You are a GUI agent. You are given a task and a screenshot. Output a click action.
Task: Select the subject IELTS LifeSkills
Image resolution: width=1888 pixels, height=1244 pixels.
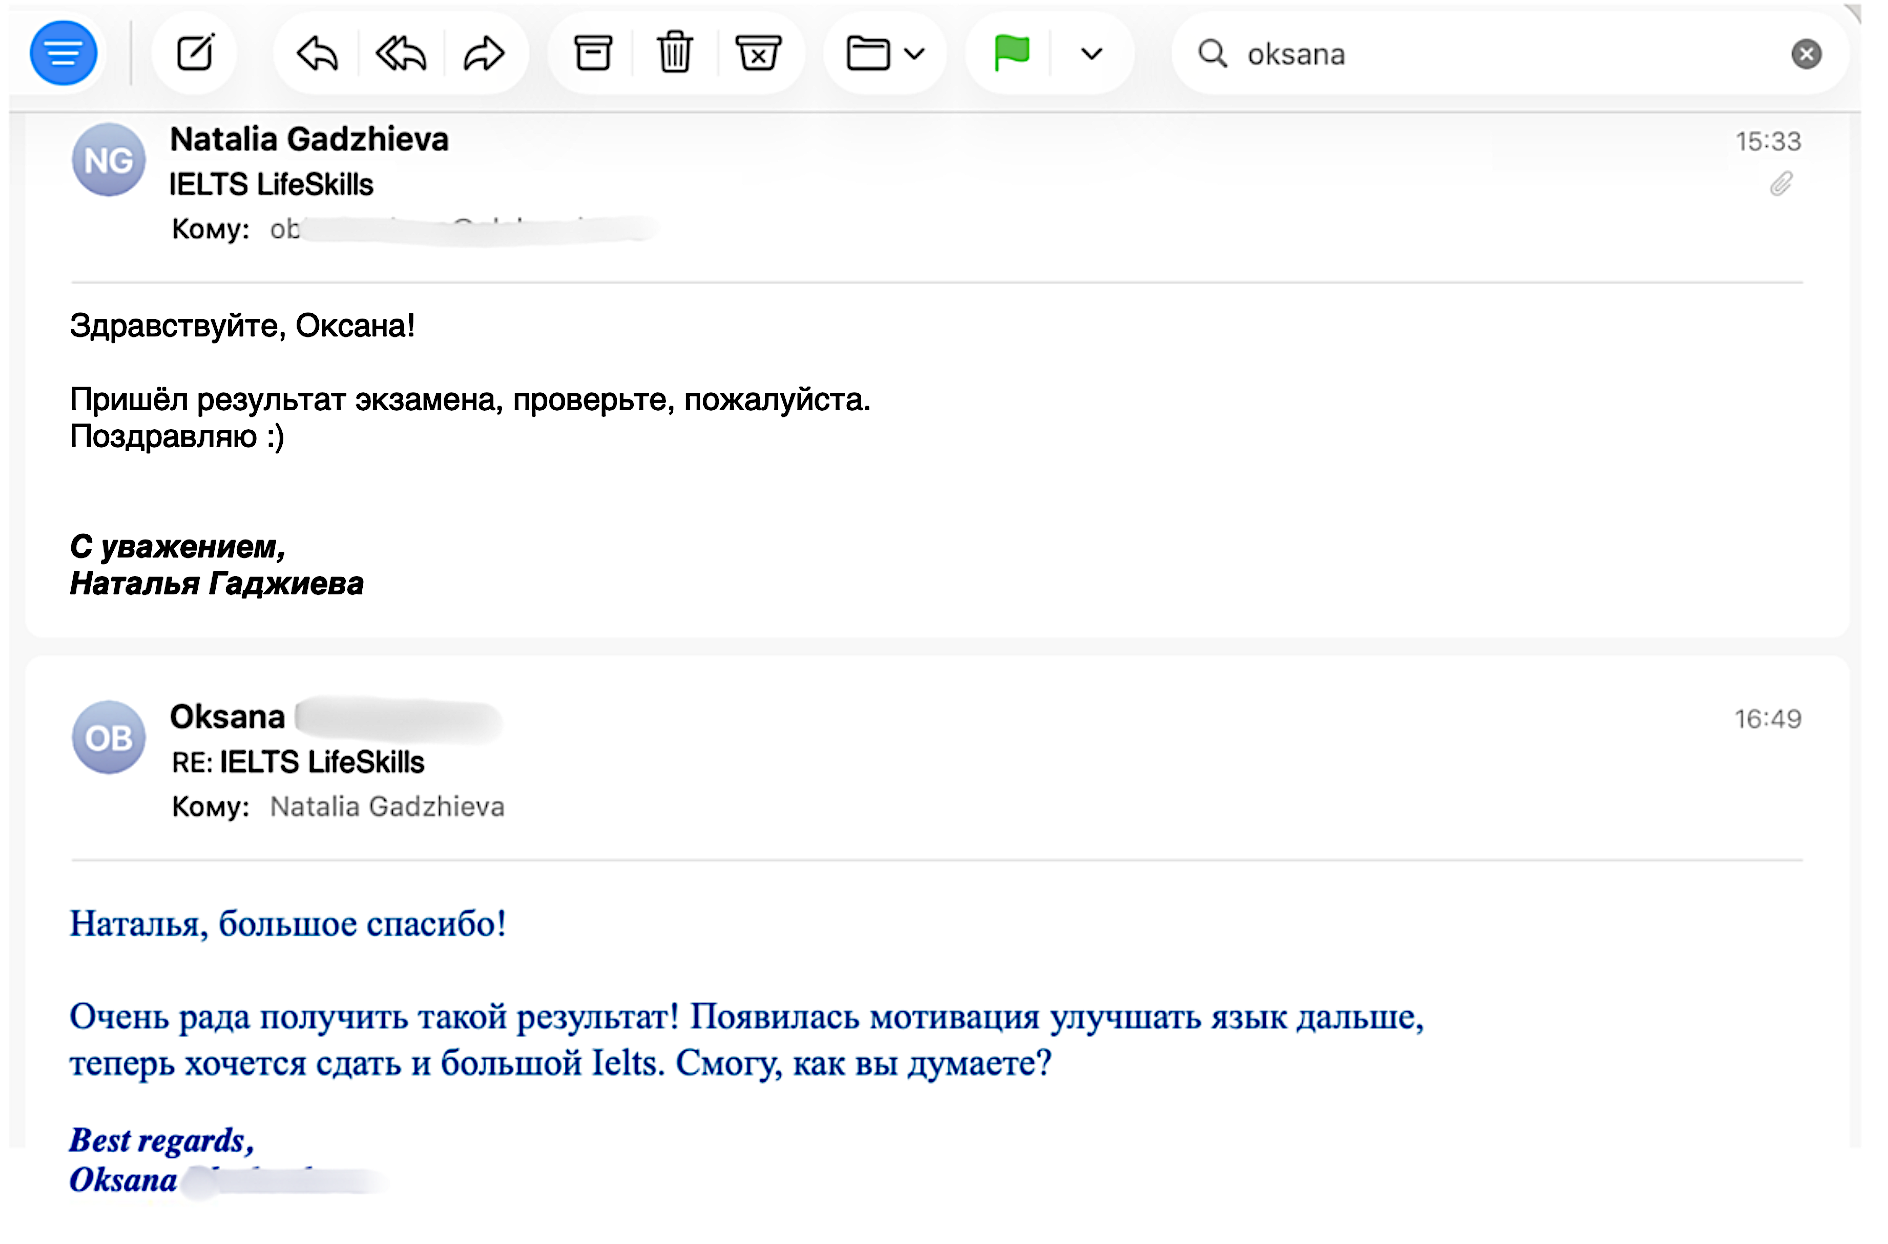pyautogui.click(x=271, y=184)
